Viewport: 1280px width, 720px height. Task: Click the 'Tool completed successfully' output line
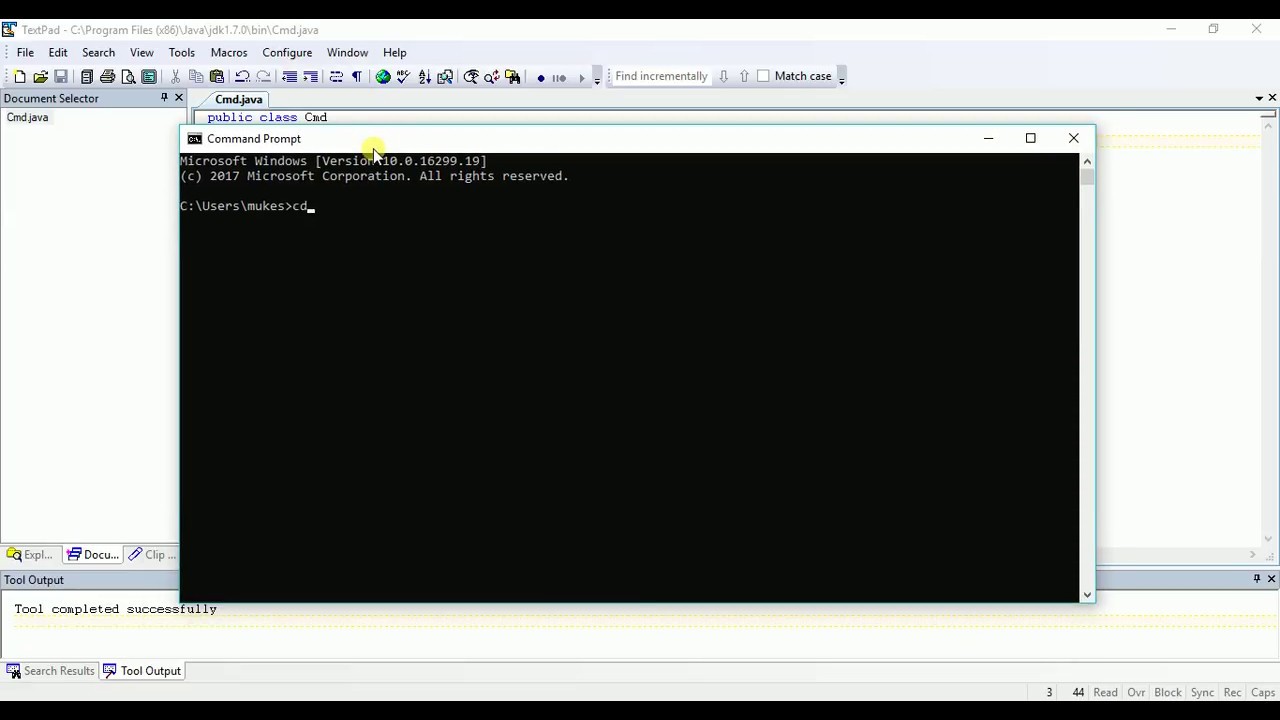(x=115, y=609)
